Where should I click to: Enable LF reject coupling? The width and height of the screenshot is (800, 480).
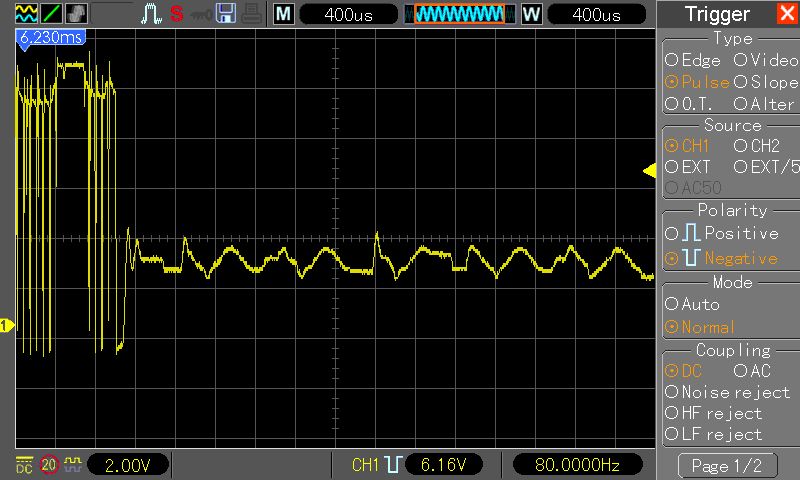(x=714, y=435)
